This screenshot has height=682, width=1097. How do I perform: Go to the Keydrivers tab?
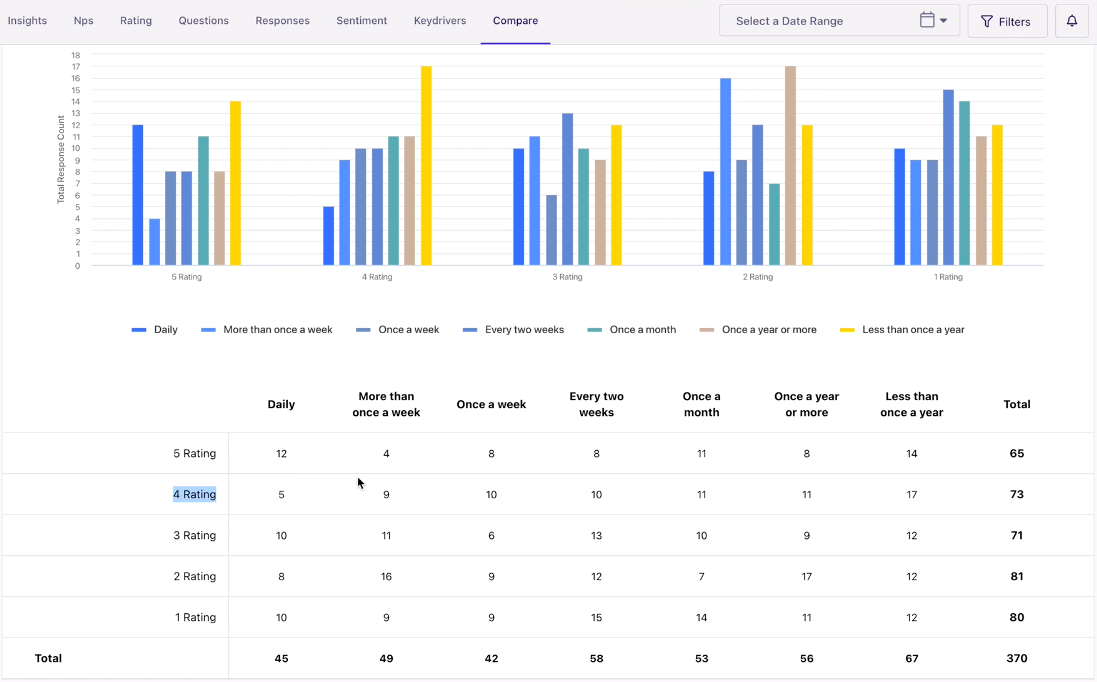pos(440,20)
